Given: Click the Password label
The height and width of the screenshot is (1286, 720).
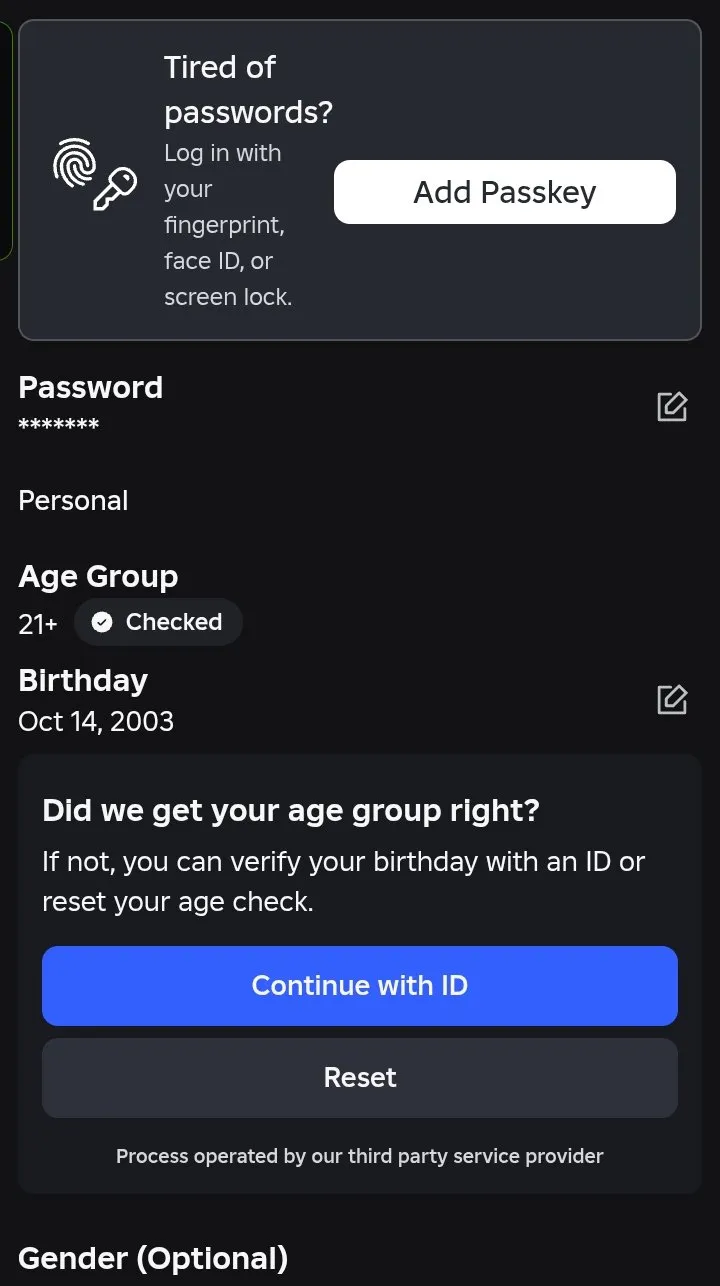Looking at the screenshot, I should [91, 387].
